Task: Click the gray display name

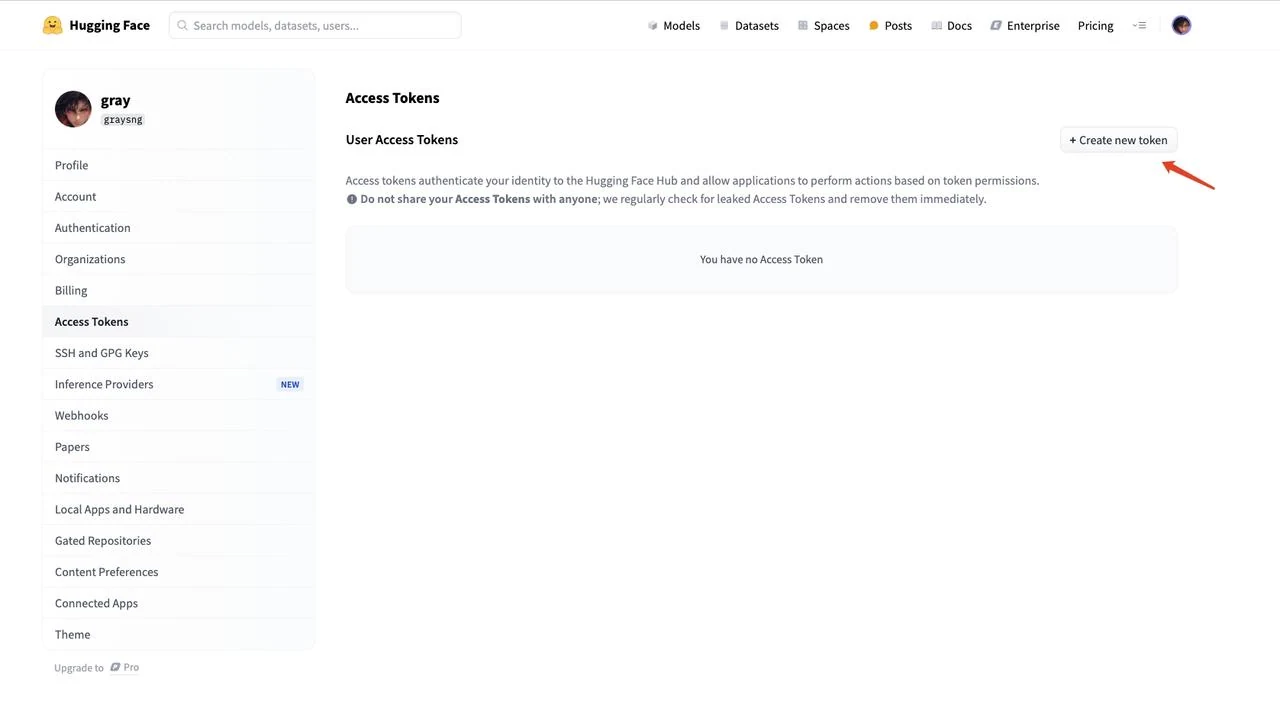Action: point(115,100)
